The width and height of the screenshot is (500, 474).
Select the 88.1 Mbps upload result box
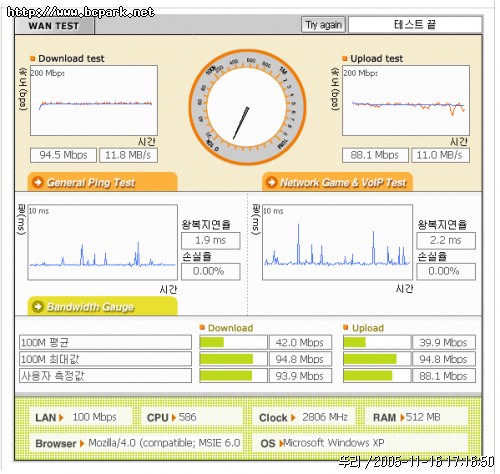click(375, 155)
